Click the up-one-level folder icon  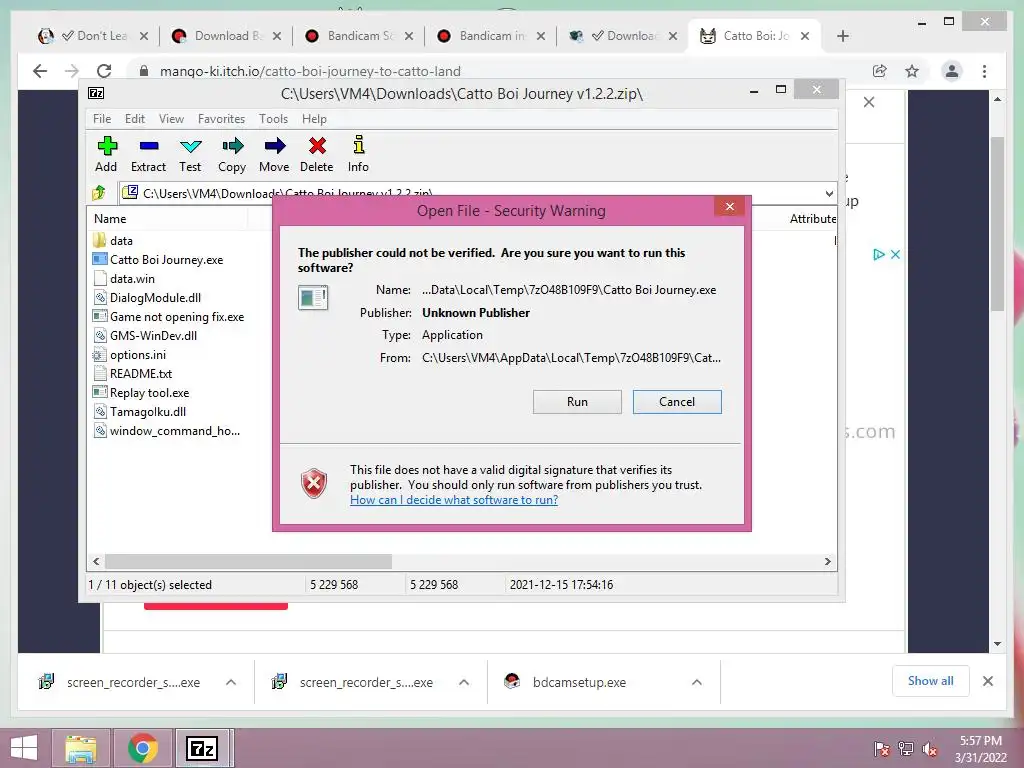point(99,193)
